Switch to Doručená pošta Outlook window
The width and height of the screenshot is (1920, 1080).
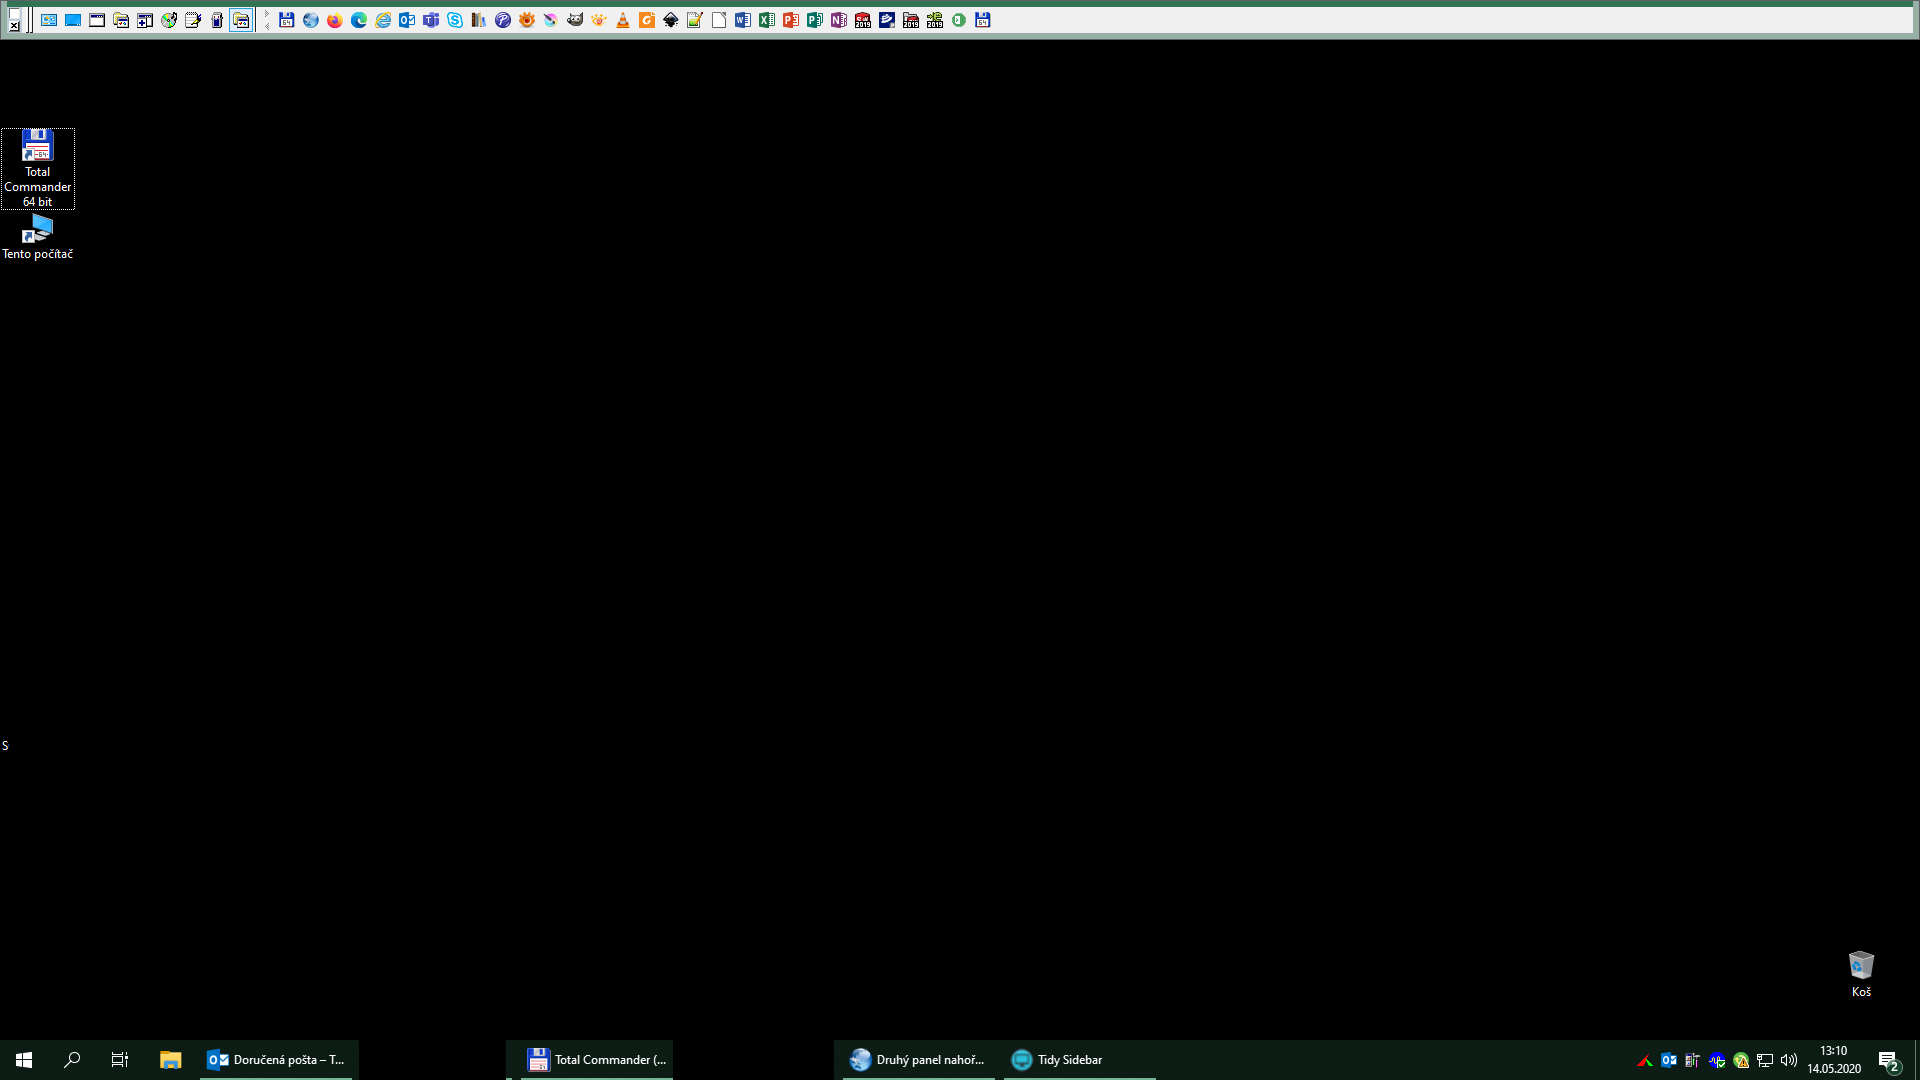pyautogui.click(x=277, y=1060)
